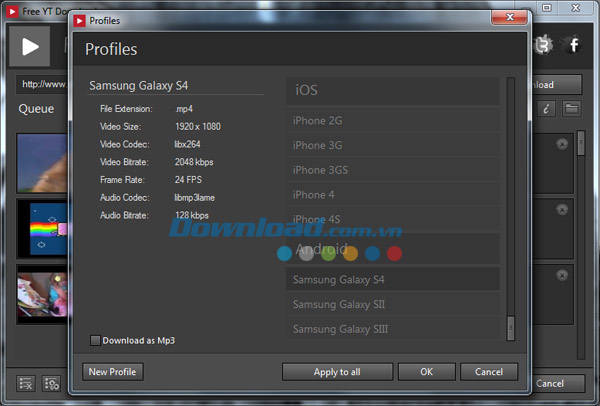Click the URL input field in main window

pos(42,84)
